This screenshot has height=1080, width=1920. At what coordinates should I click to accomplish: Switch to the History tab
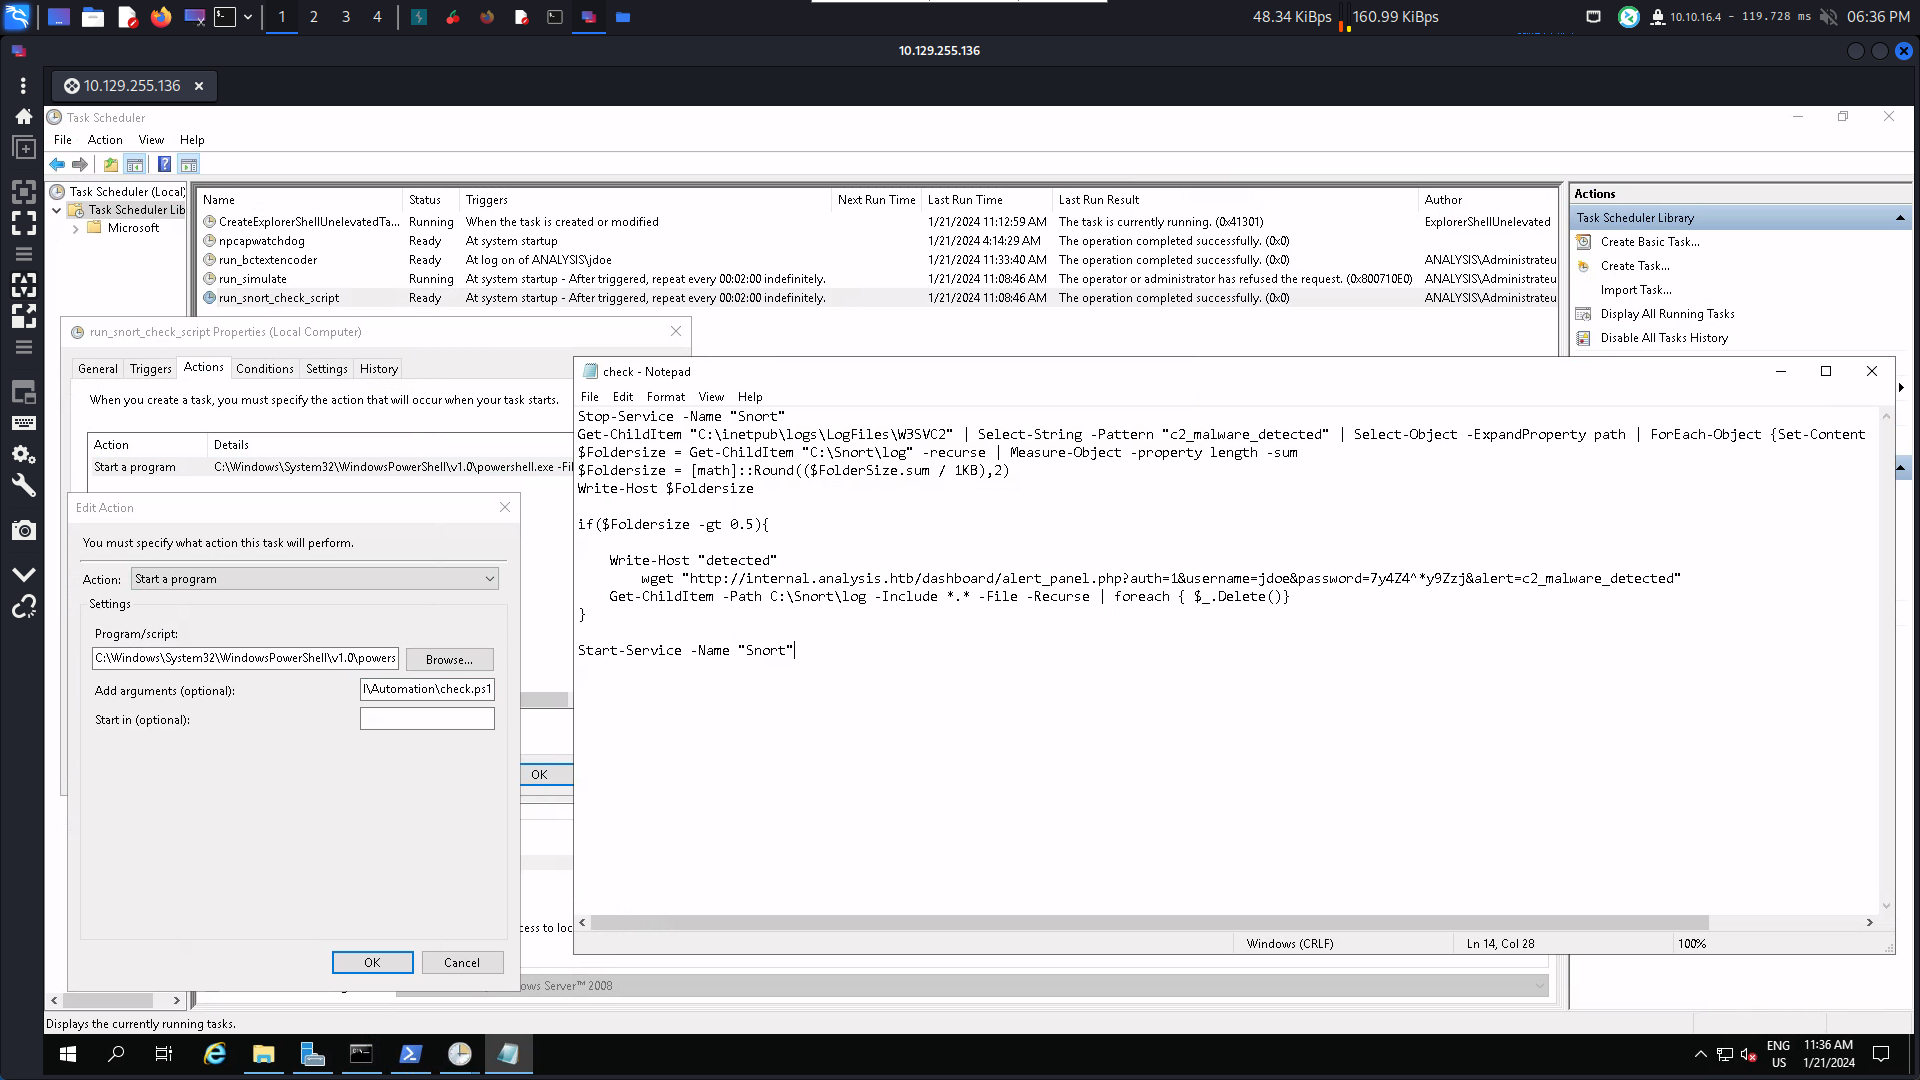[379, 369]
